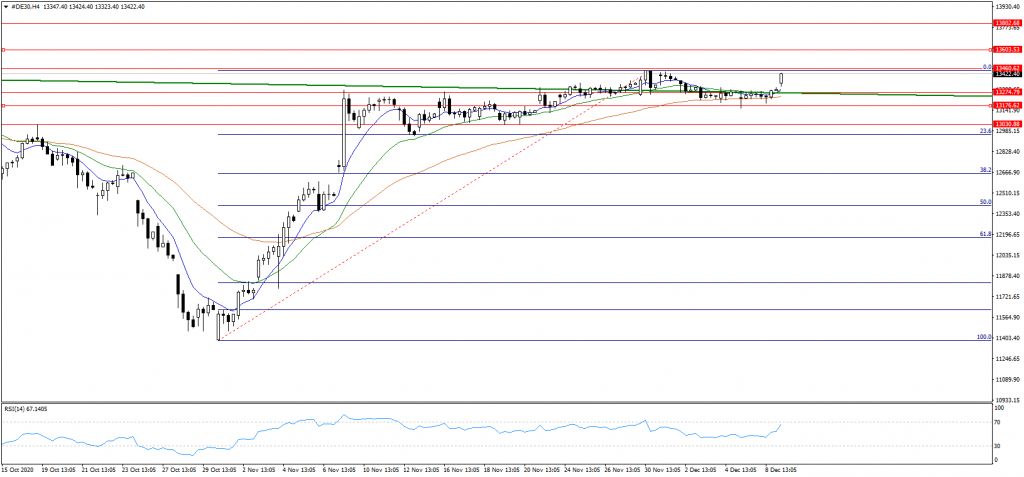This screenshot has width=1024, height=477.
Task: Select the 13802.68 red price label
Action: (x=1006, y=22)
